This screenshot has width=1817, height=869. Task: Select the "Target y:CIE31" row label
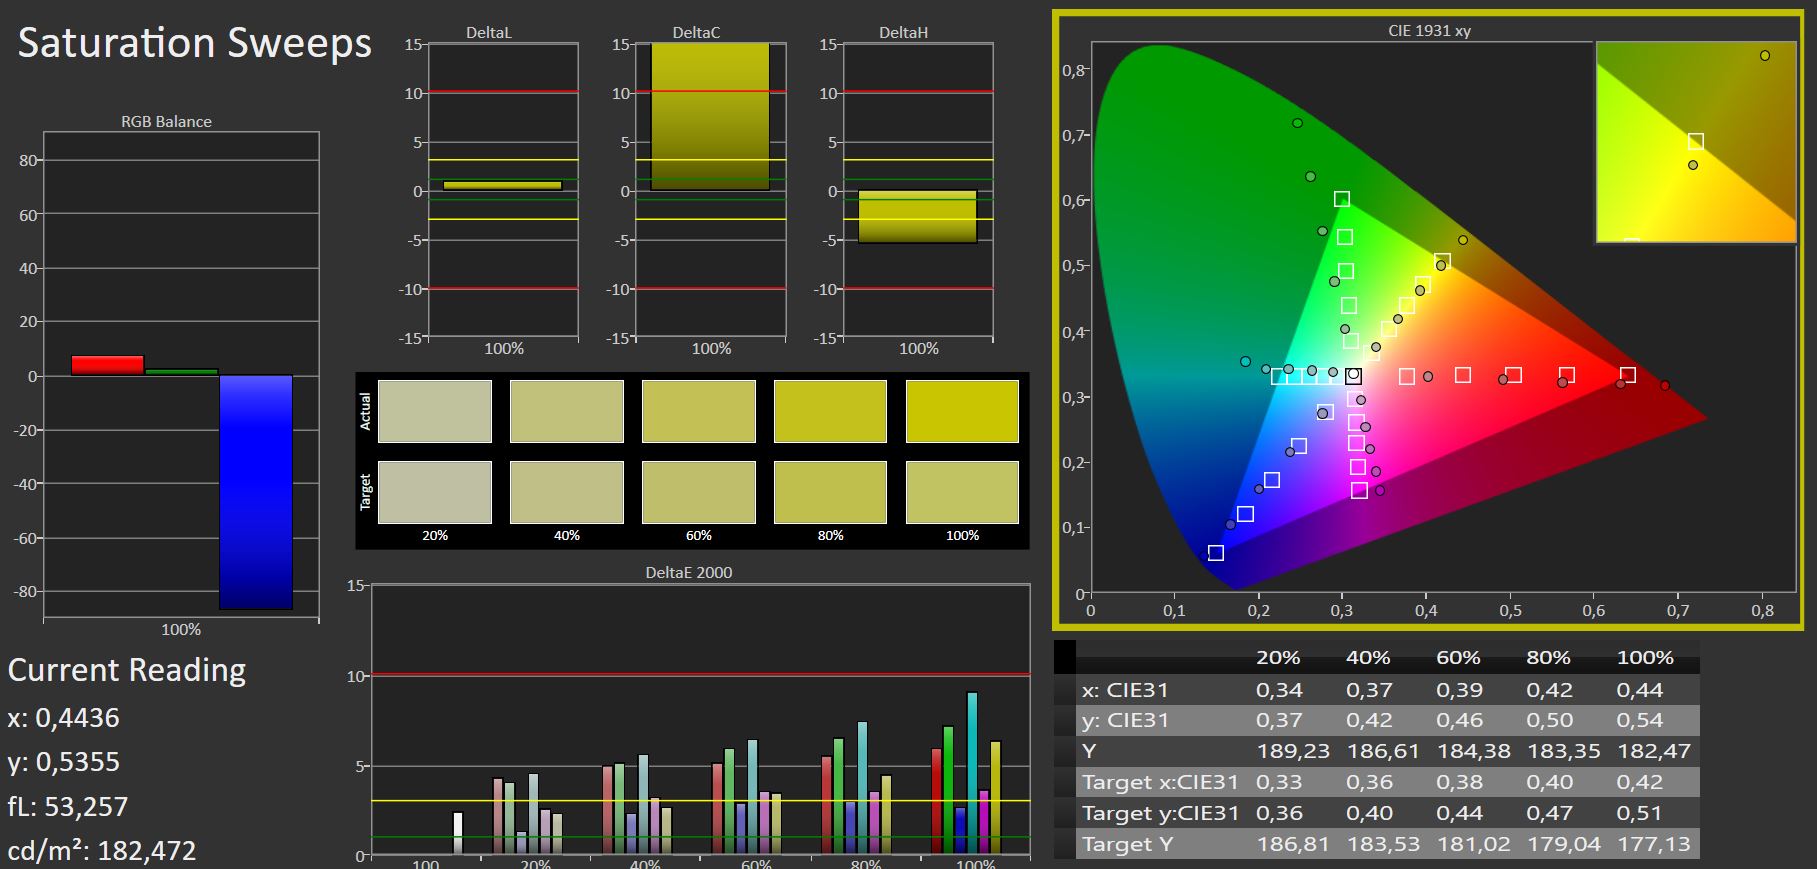coord(1160,813)
